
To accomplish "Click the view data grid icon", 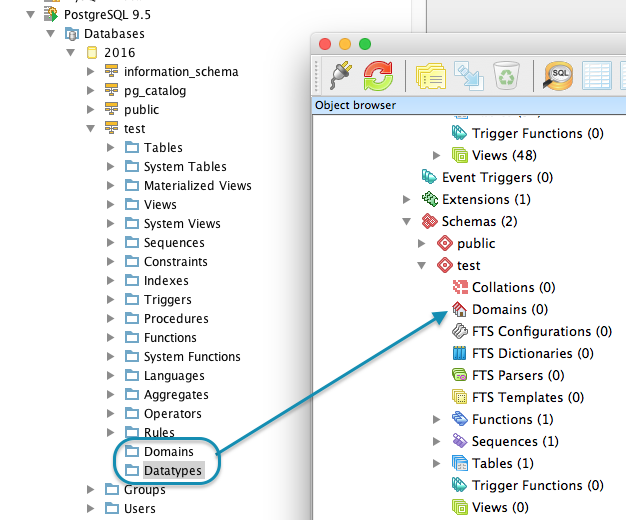I will click(x=596, y=75).
